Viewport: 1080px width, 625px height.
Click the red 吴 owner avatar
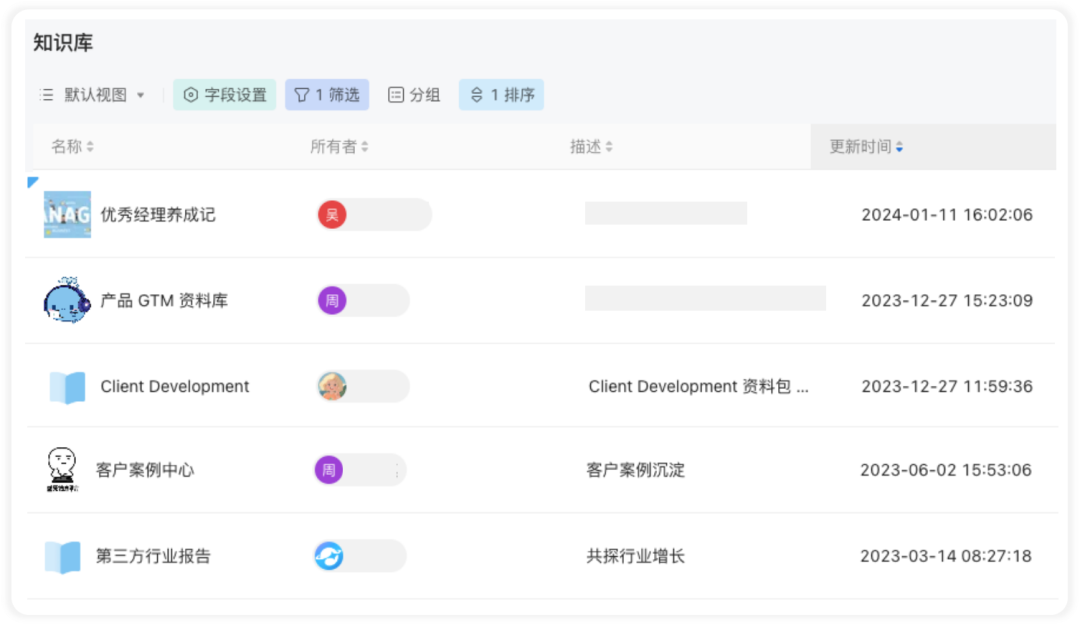[332, 215]
